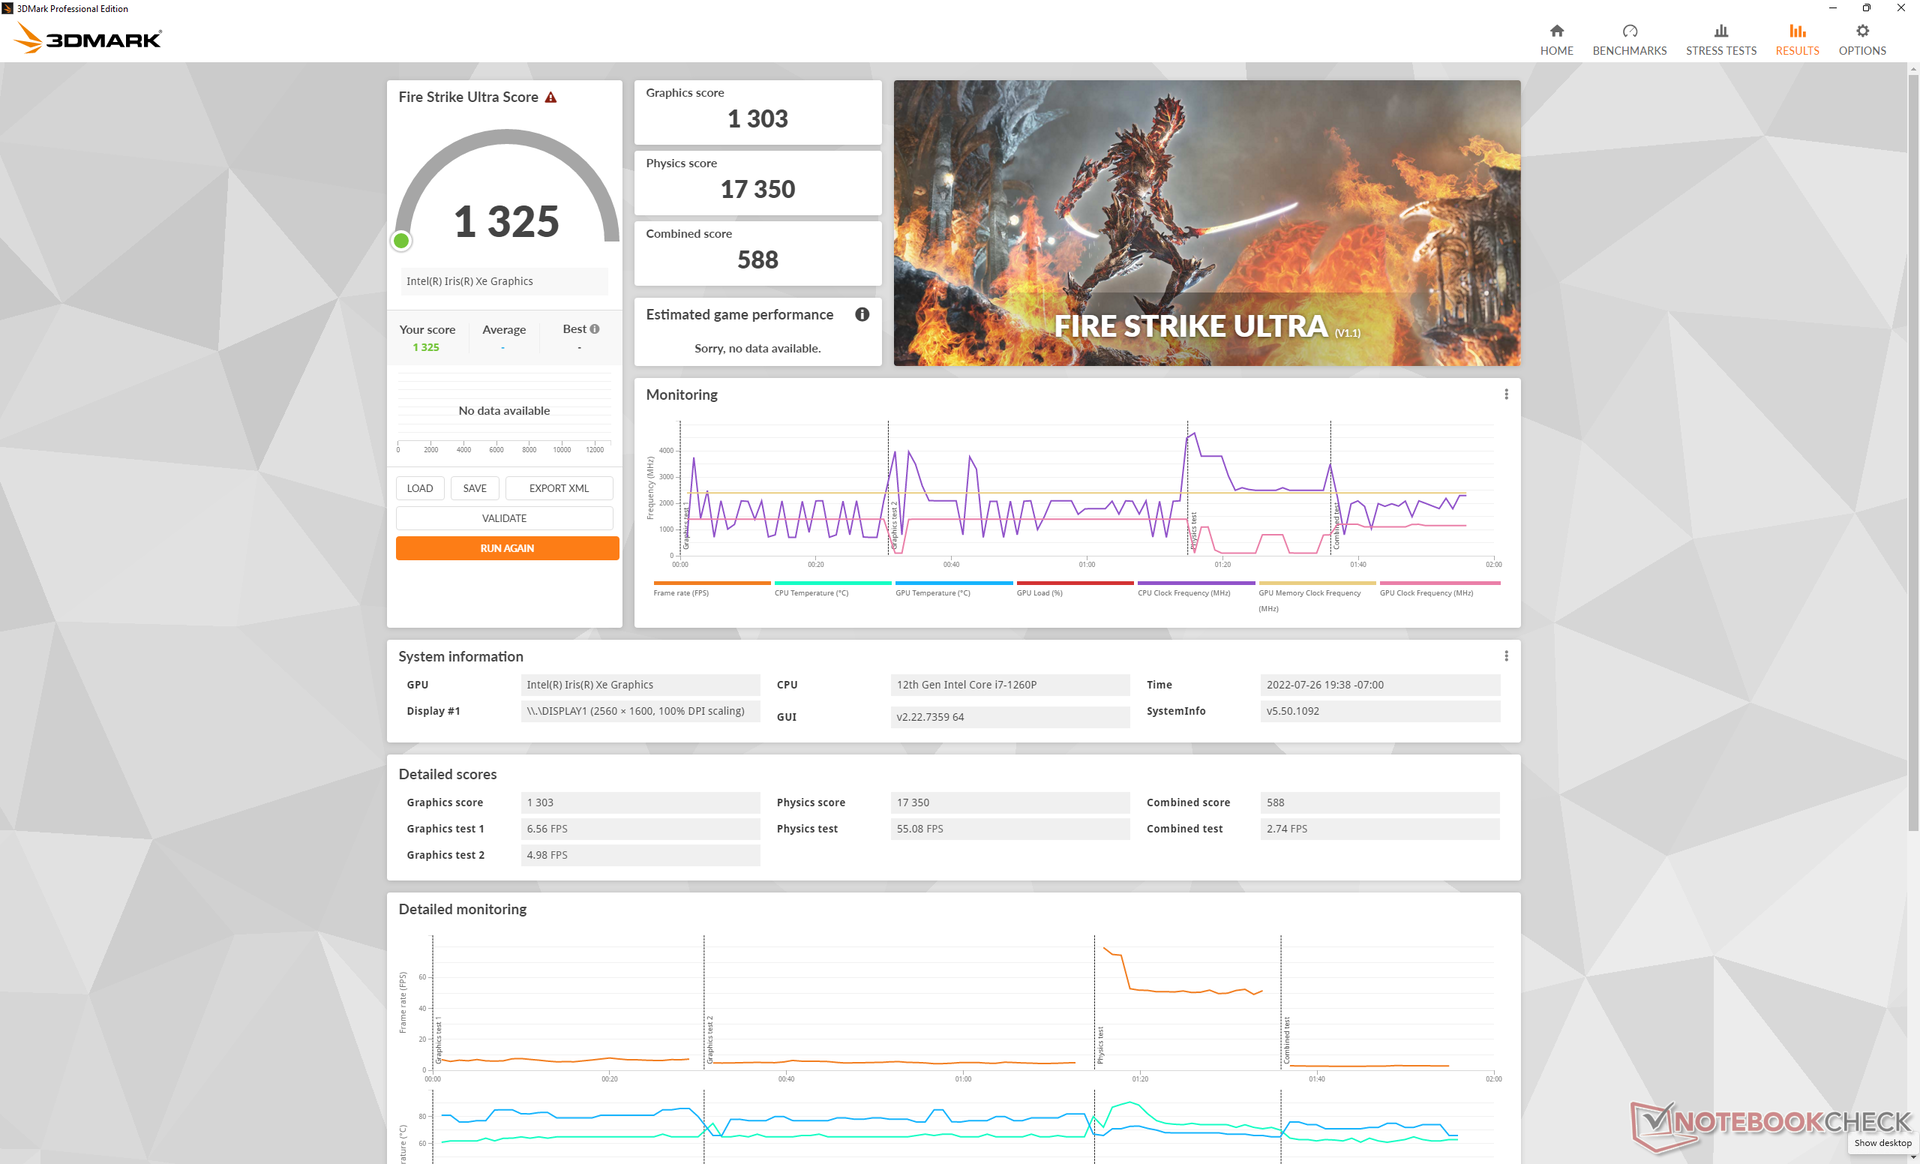Open the Options gear icon
1920x1164 pixels.
[x=1862, y=32]
